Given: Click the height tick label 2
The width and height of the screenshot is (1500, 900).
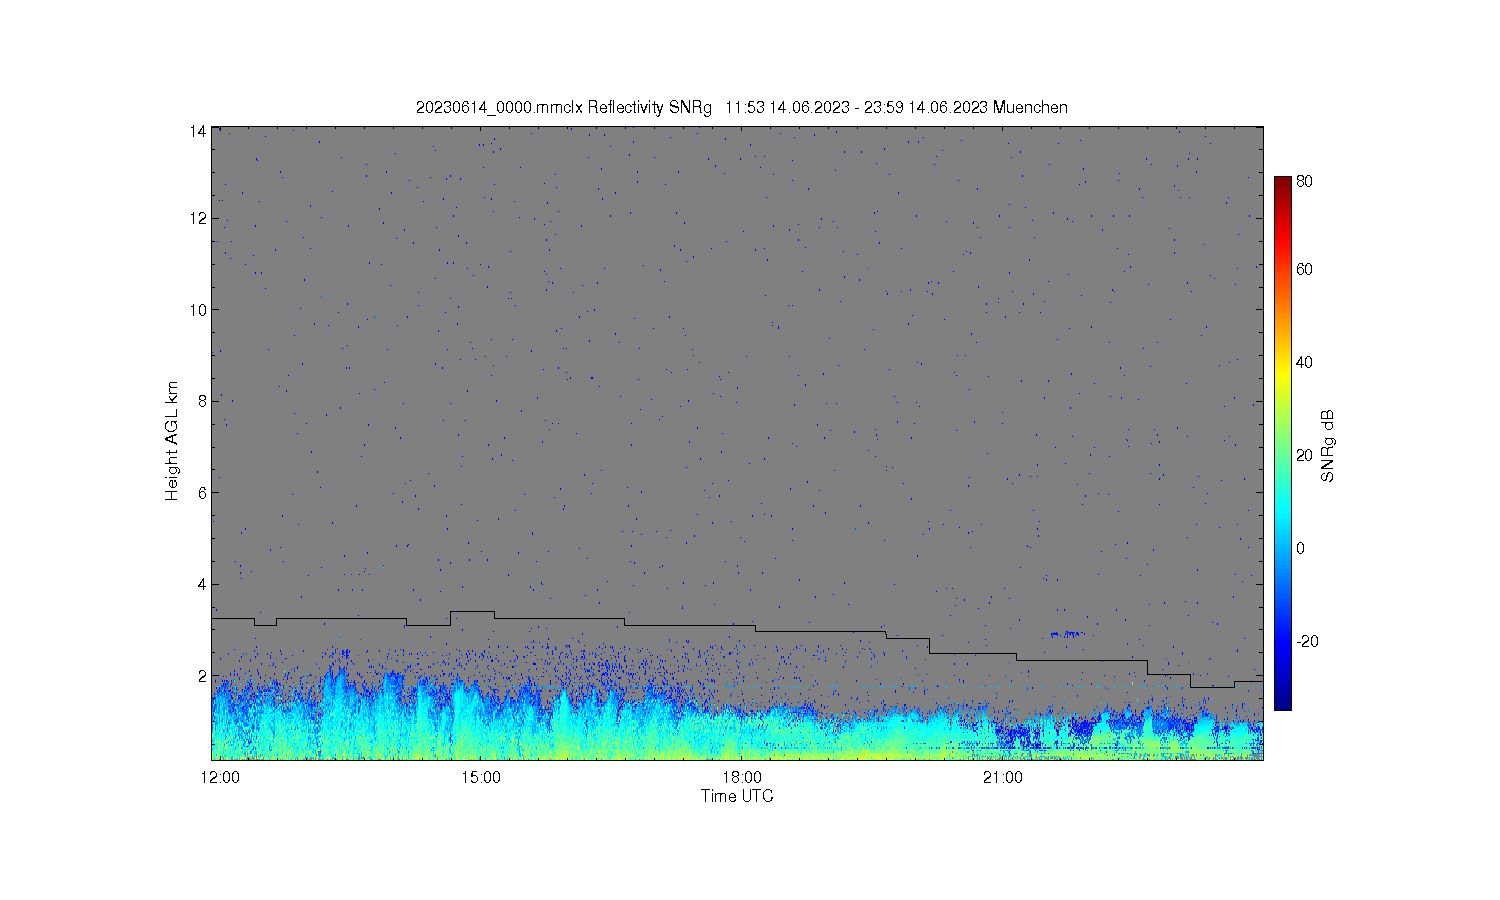Looking at the screenshot, I should click(x=202, y=676).
